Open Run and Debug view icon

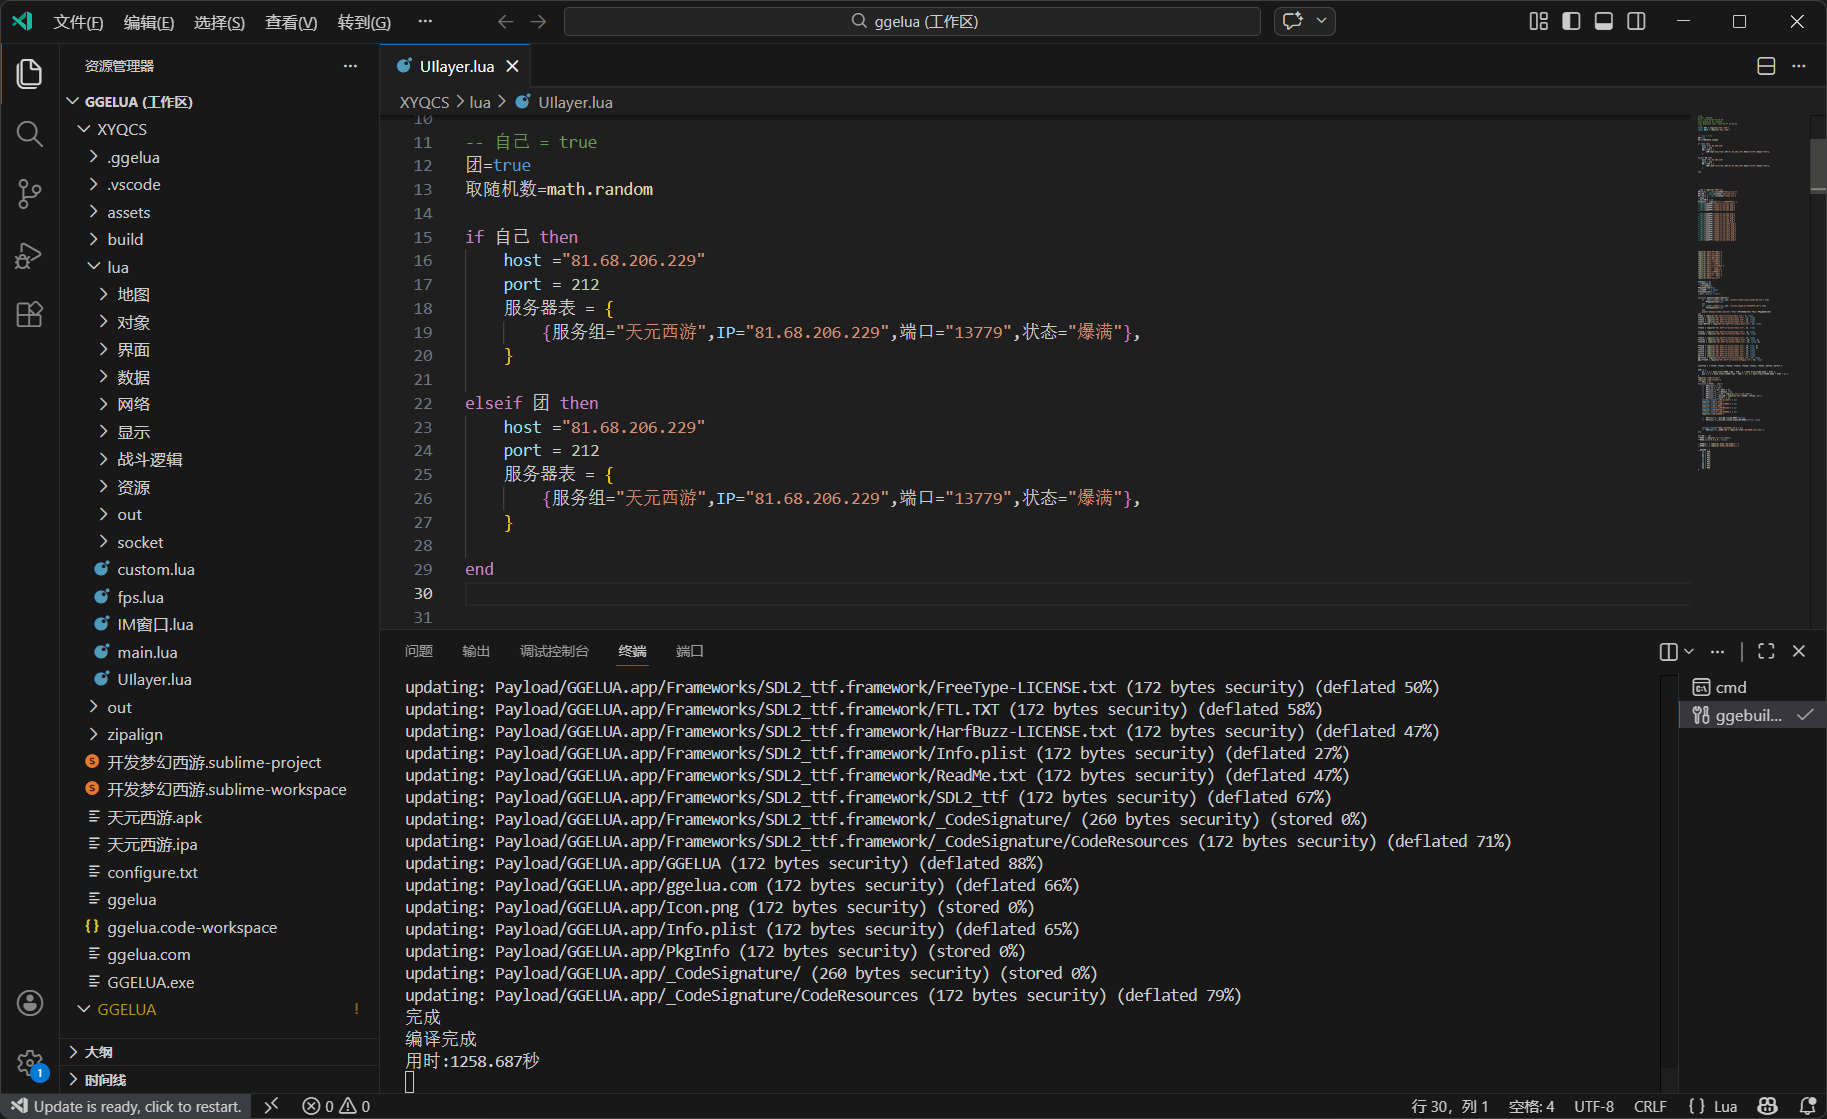point(30,255)
